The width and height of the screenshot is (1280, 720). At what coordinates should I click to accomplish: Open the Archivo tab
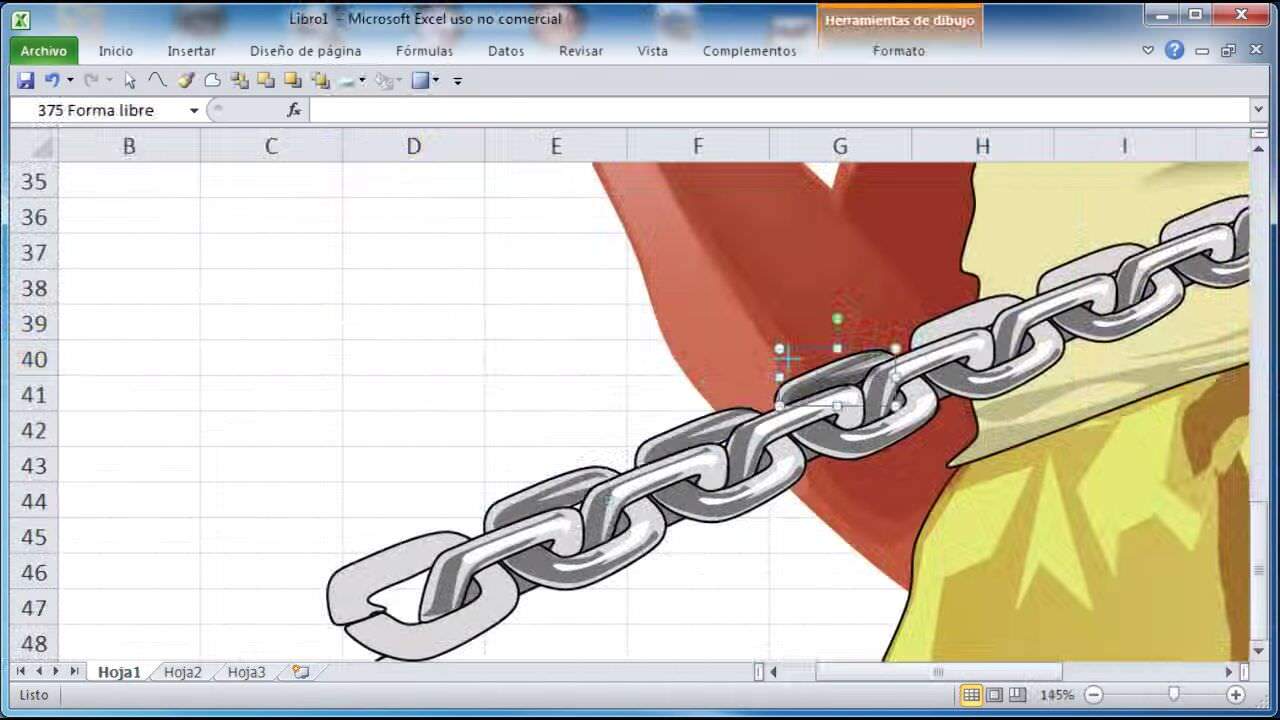(x=44, y=51)
